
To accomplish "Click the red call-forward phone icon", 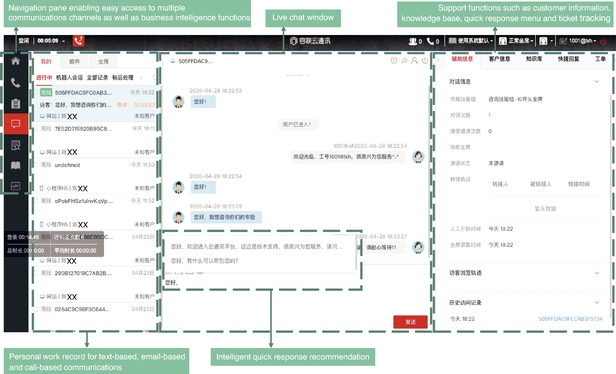I will (79, 41).
